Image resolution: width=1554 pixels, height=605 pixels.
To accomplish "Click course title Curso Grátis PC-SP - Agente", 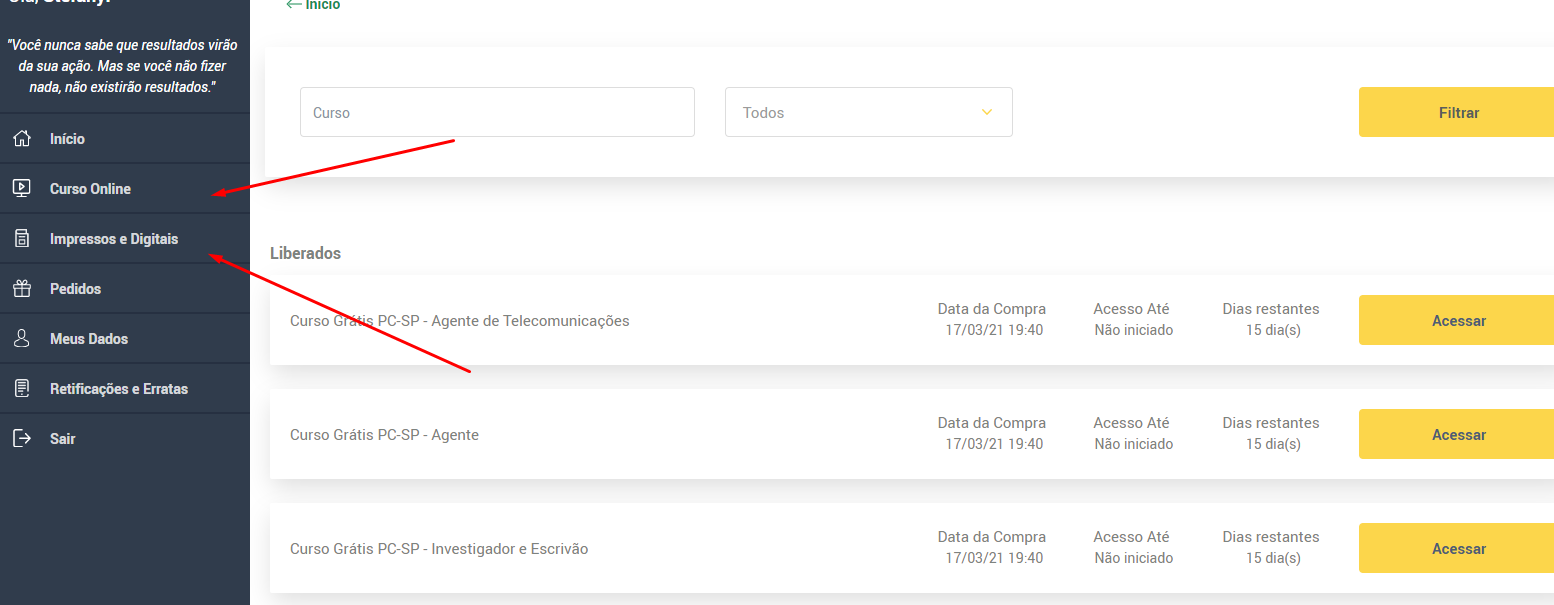I will coord(384,435).
